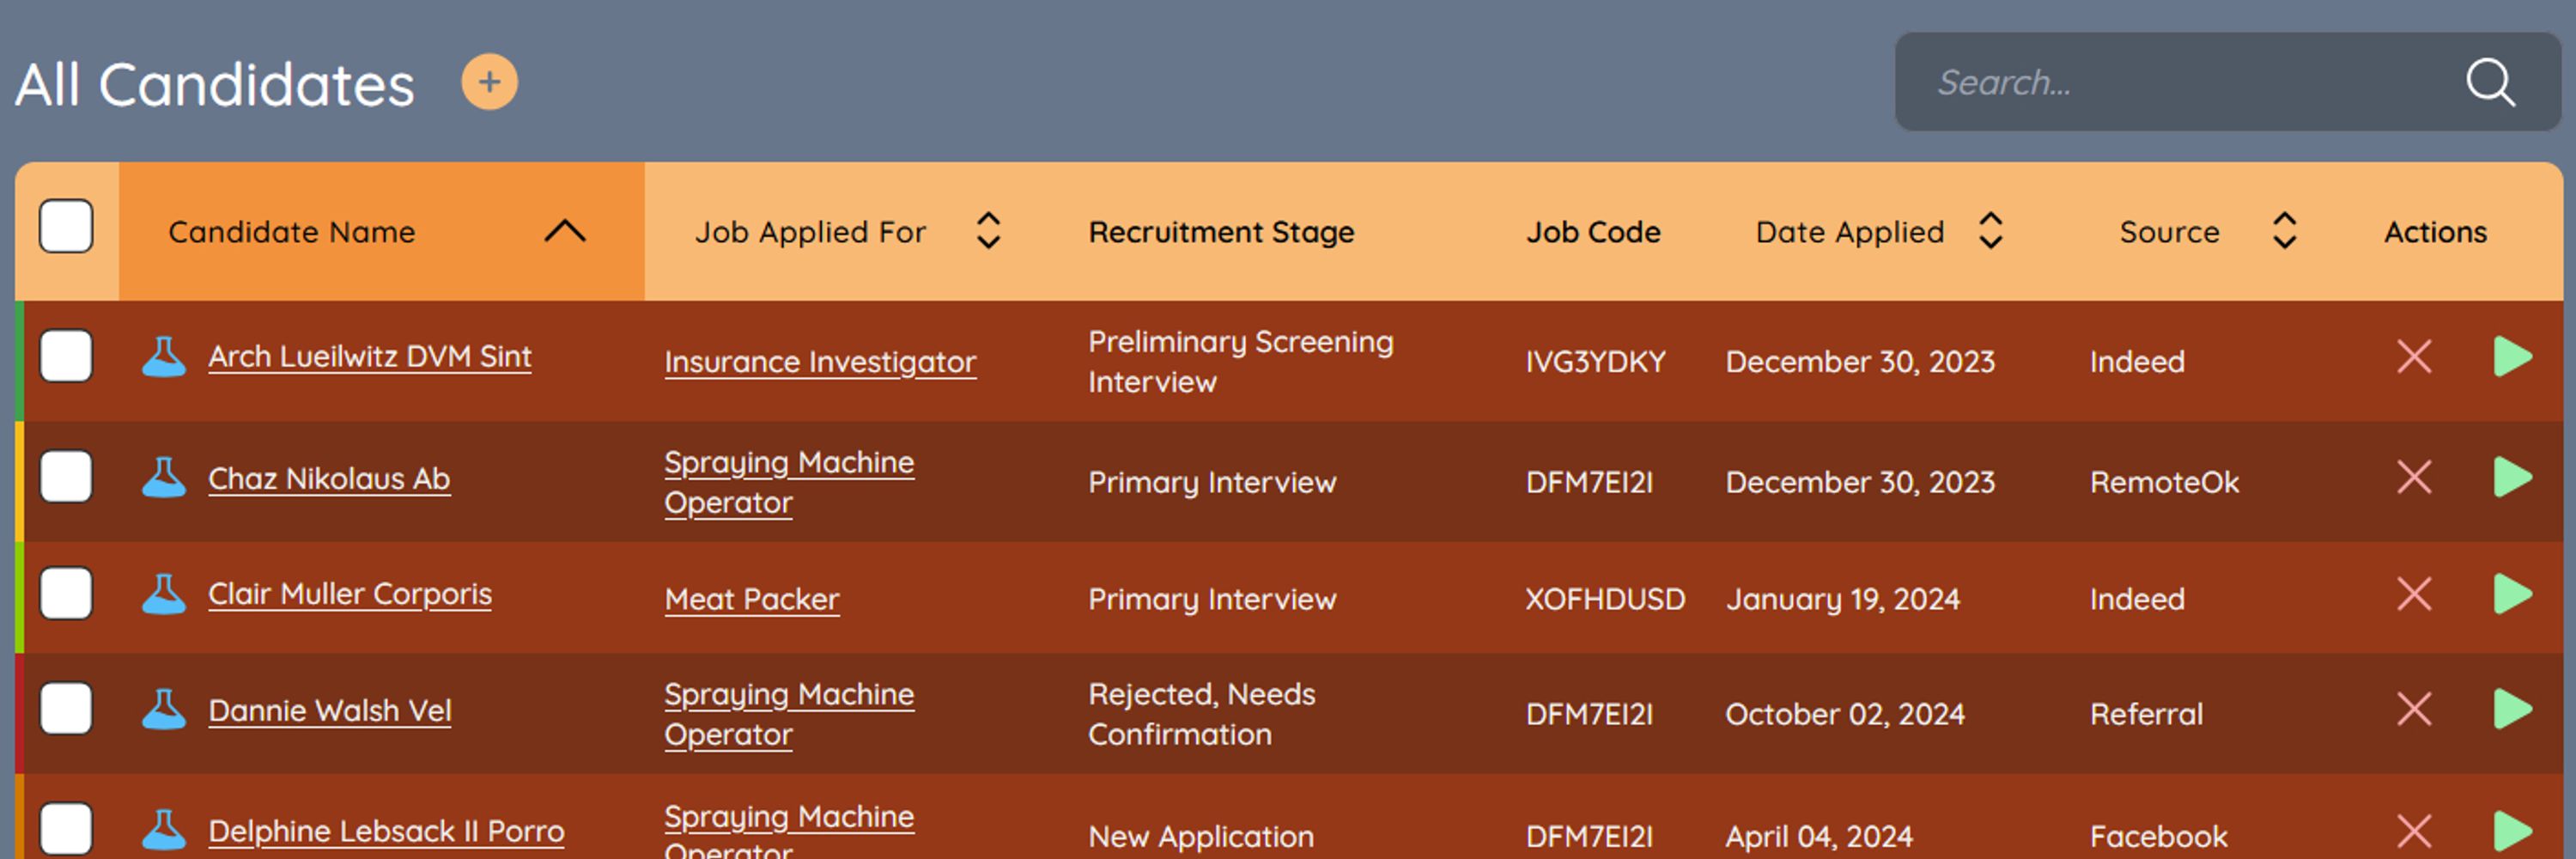Click the red X for Dannie Walsh Vel
2576x859 pixels.
point(2414,710)
